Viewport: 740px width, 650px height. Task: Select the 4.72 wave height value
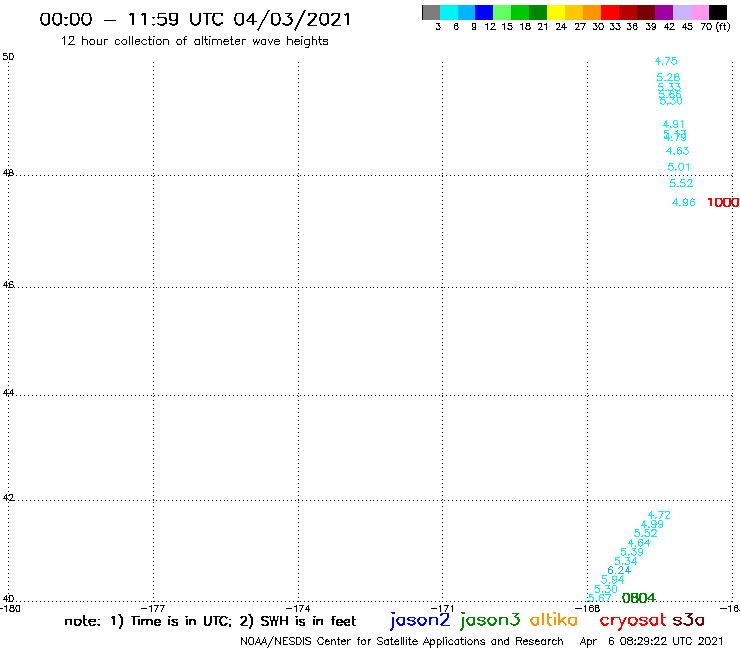point(659,515)
